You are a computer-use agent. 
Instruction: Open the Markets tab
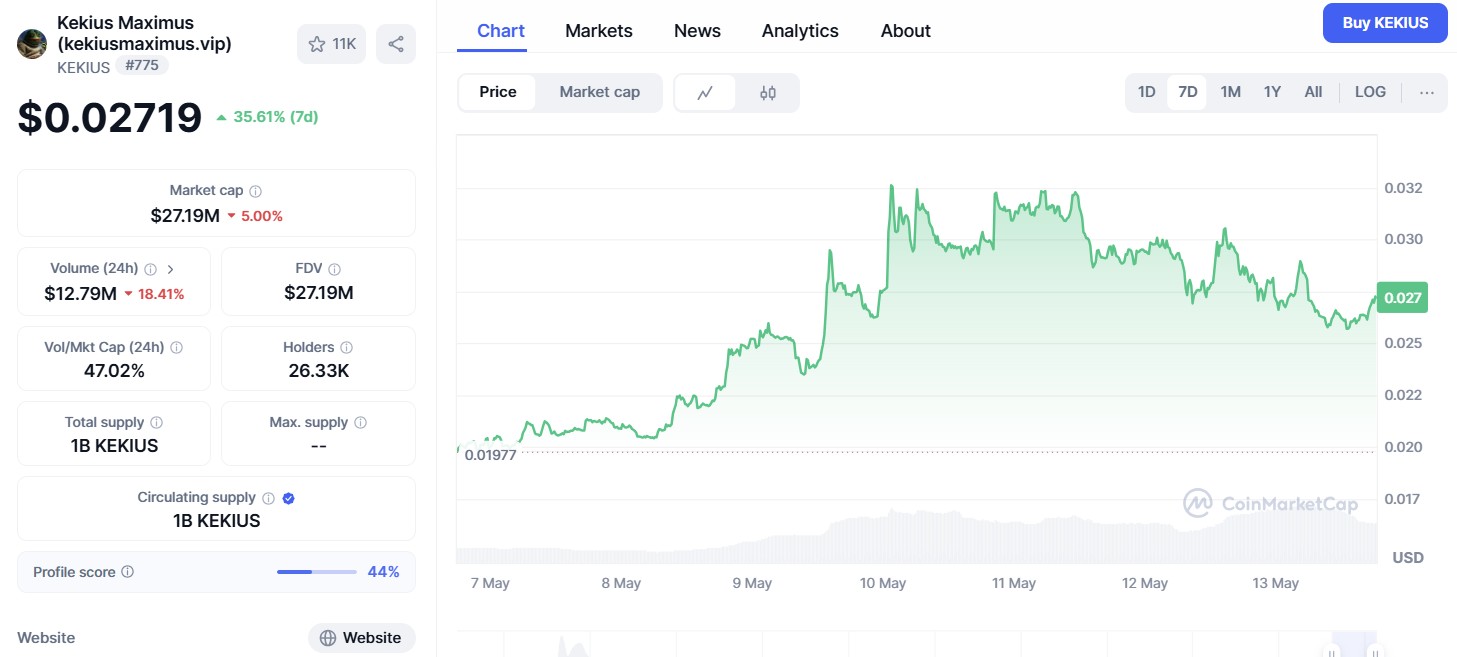tap(598, 31)
